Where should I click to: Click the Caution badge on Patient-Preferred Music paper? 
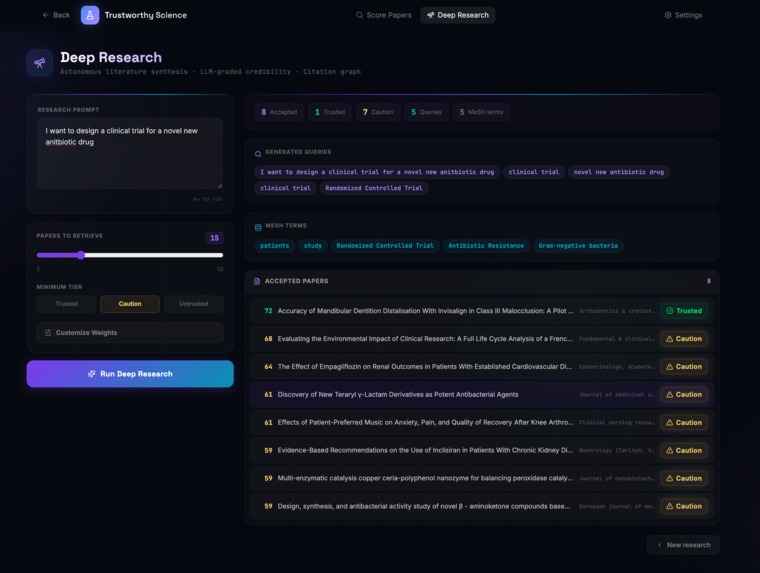684,423
